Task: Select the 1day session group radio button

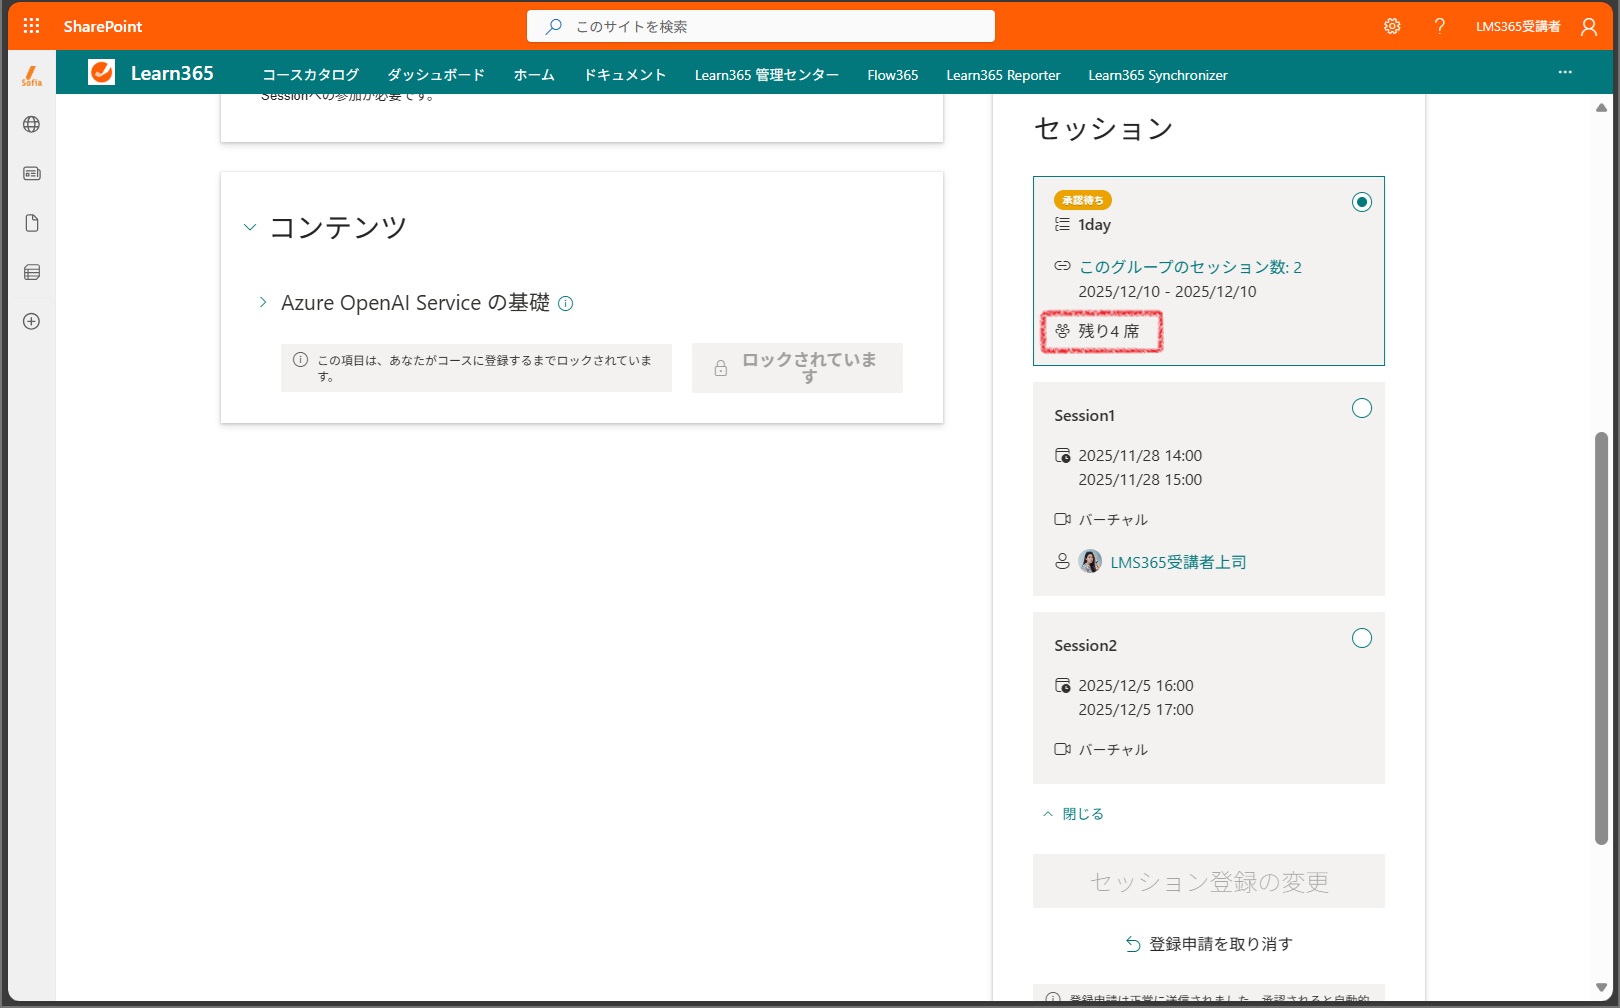Action: coord(1361,202)
